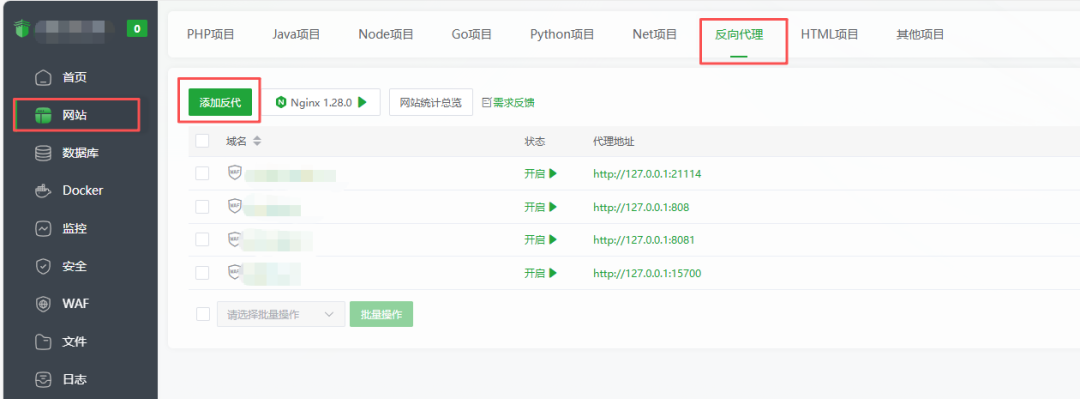This screenshot has height=399, width=1080.
Task: Click the feedback icon beside 需求反馈
Action: (486, 103)
